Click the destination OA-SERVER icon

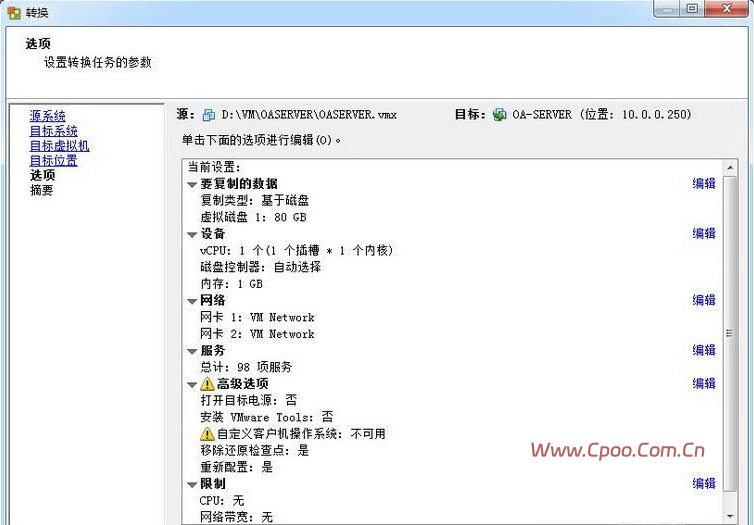click(x=500, y=115)
